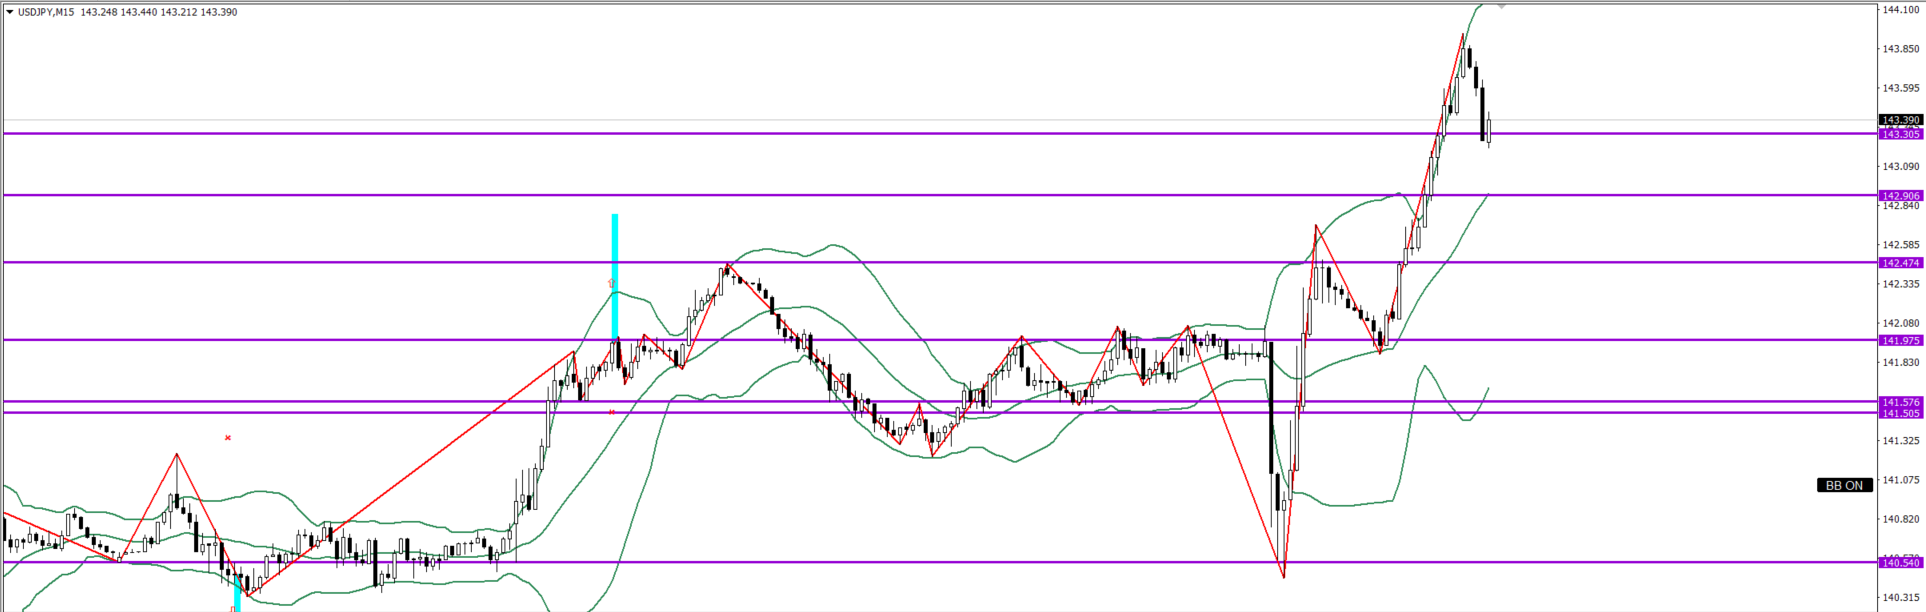Click the red x marker below 141.505 line

(612, 411)
